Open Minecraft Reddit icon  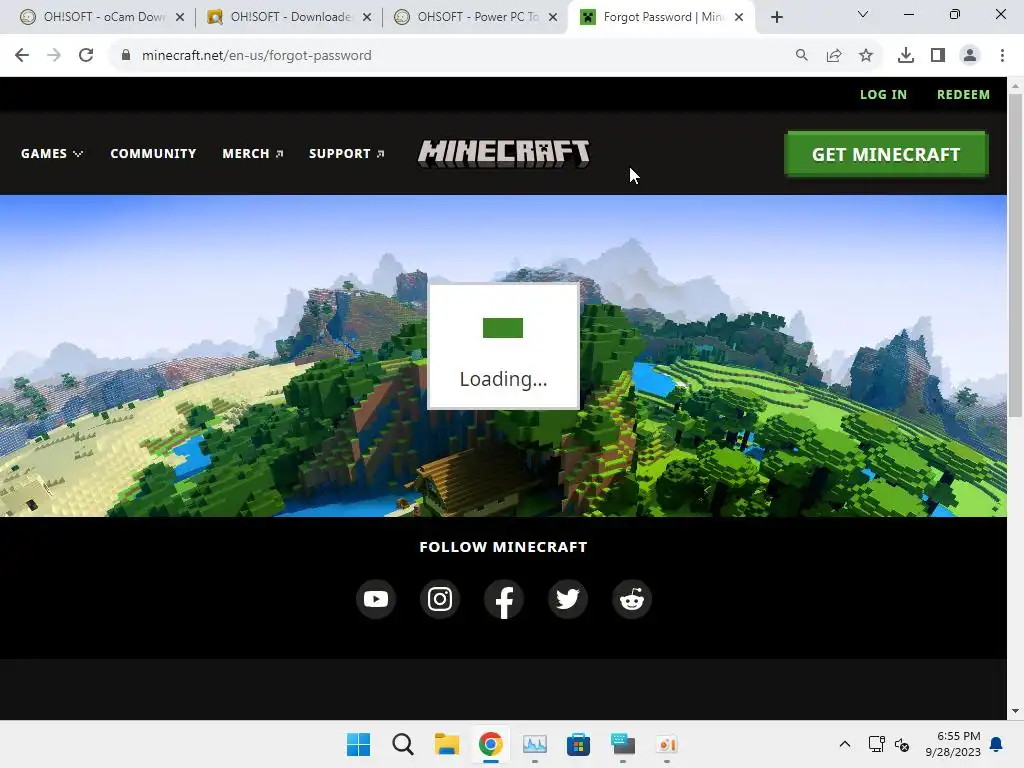(x=632, y=599)
